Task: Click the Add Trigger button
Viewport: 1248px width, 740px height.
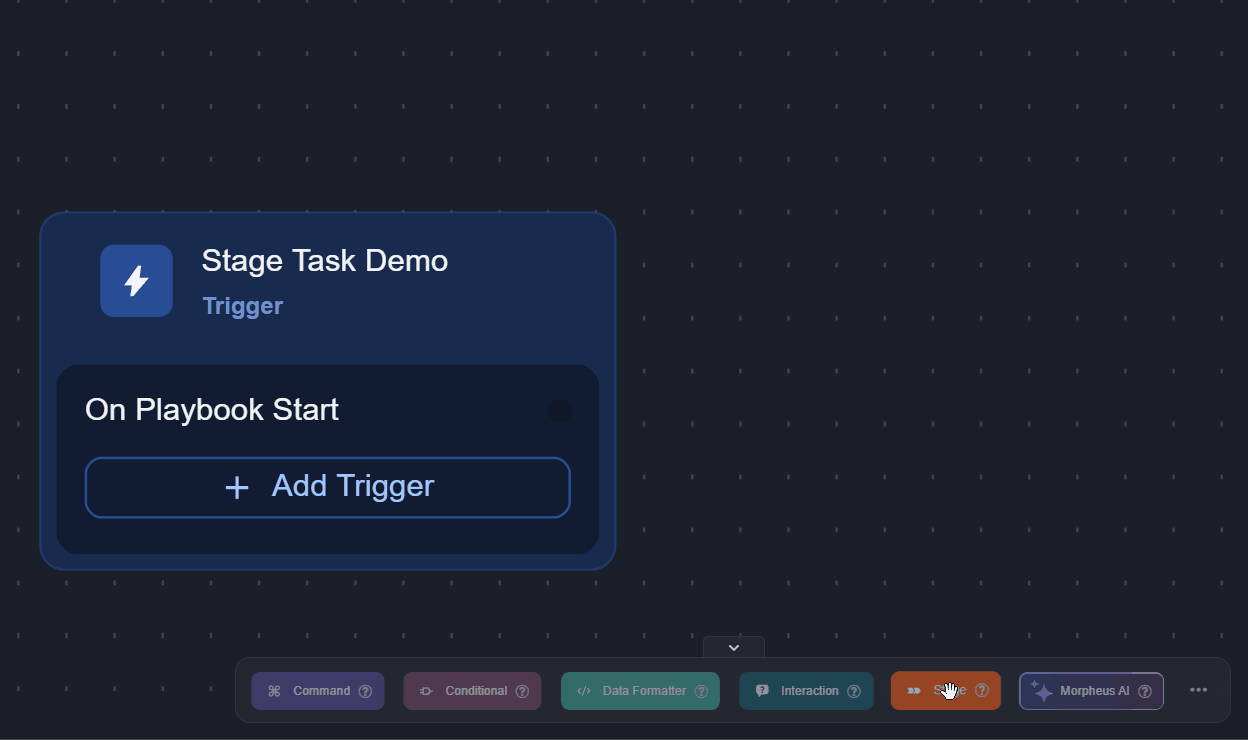Action: coord(327,487)
